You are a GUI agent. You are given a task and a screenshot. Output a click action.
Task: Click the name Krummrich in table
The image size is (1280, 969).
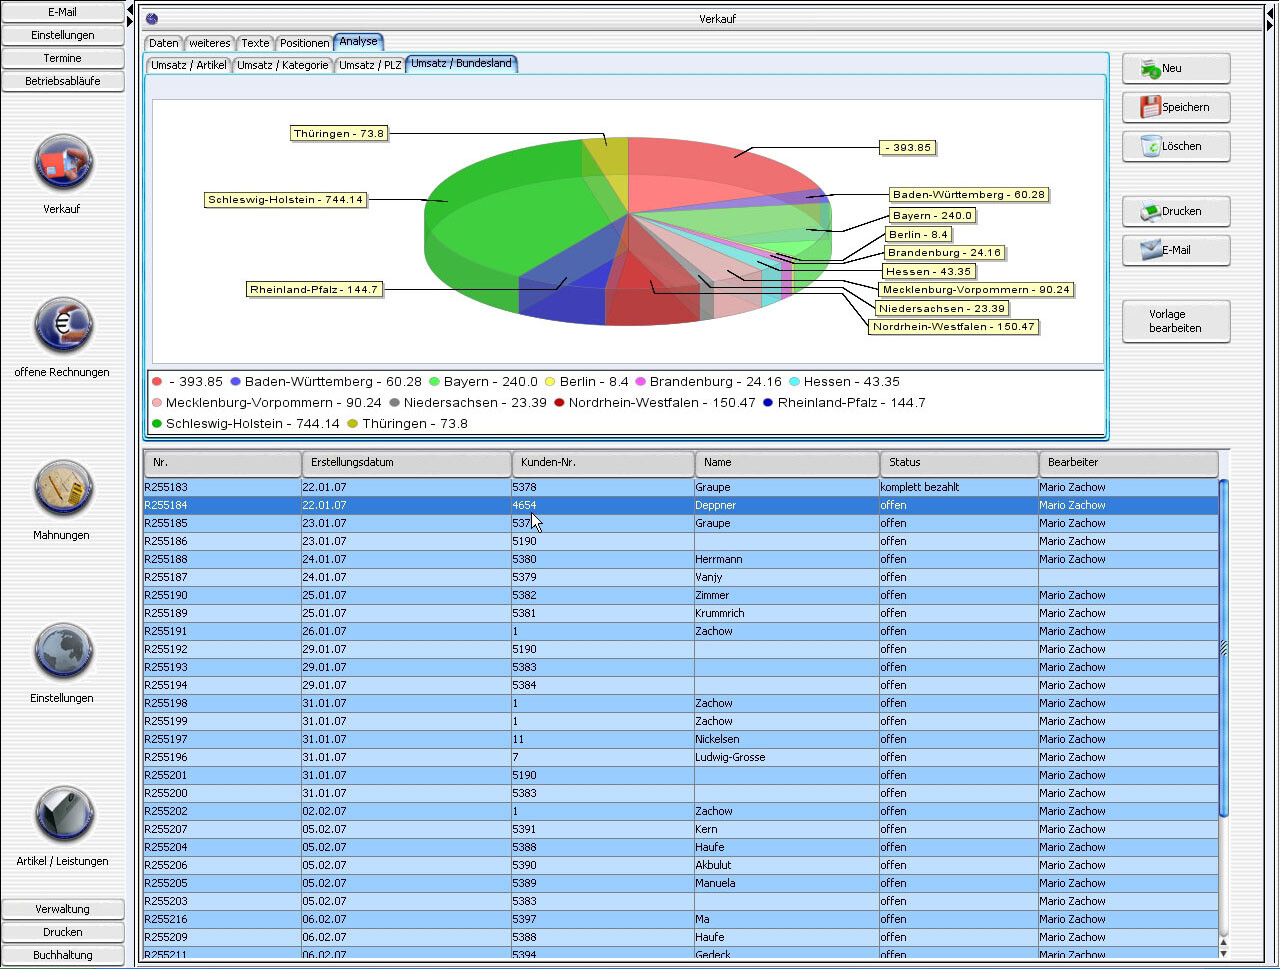720,613
